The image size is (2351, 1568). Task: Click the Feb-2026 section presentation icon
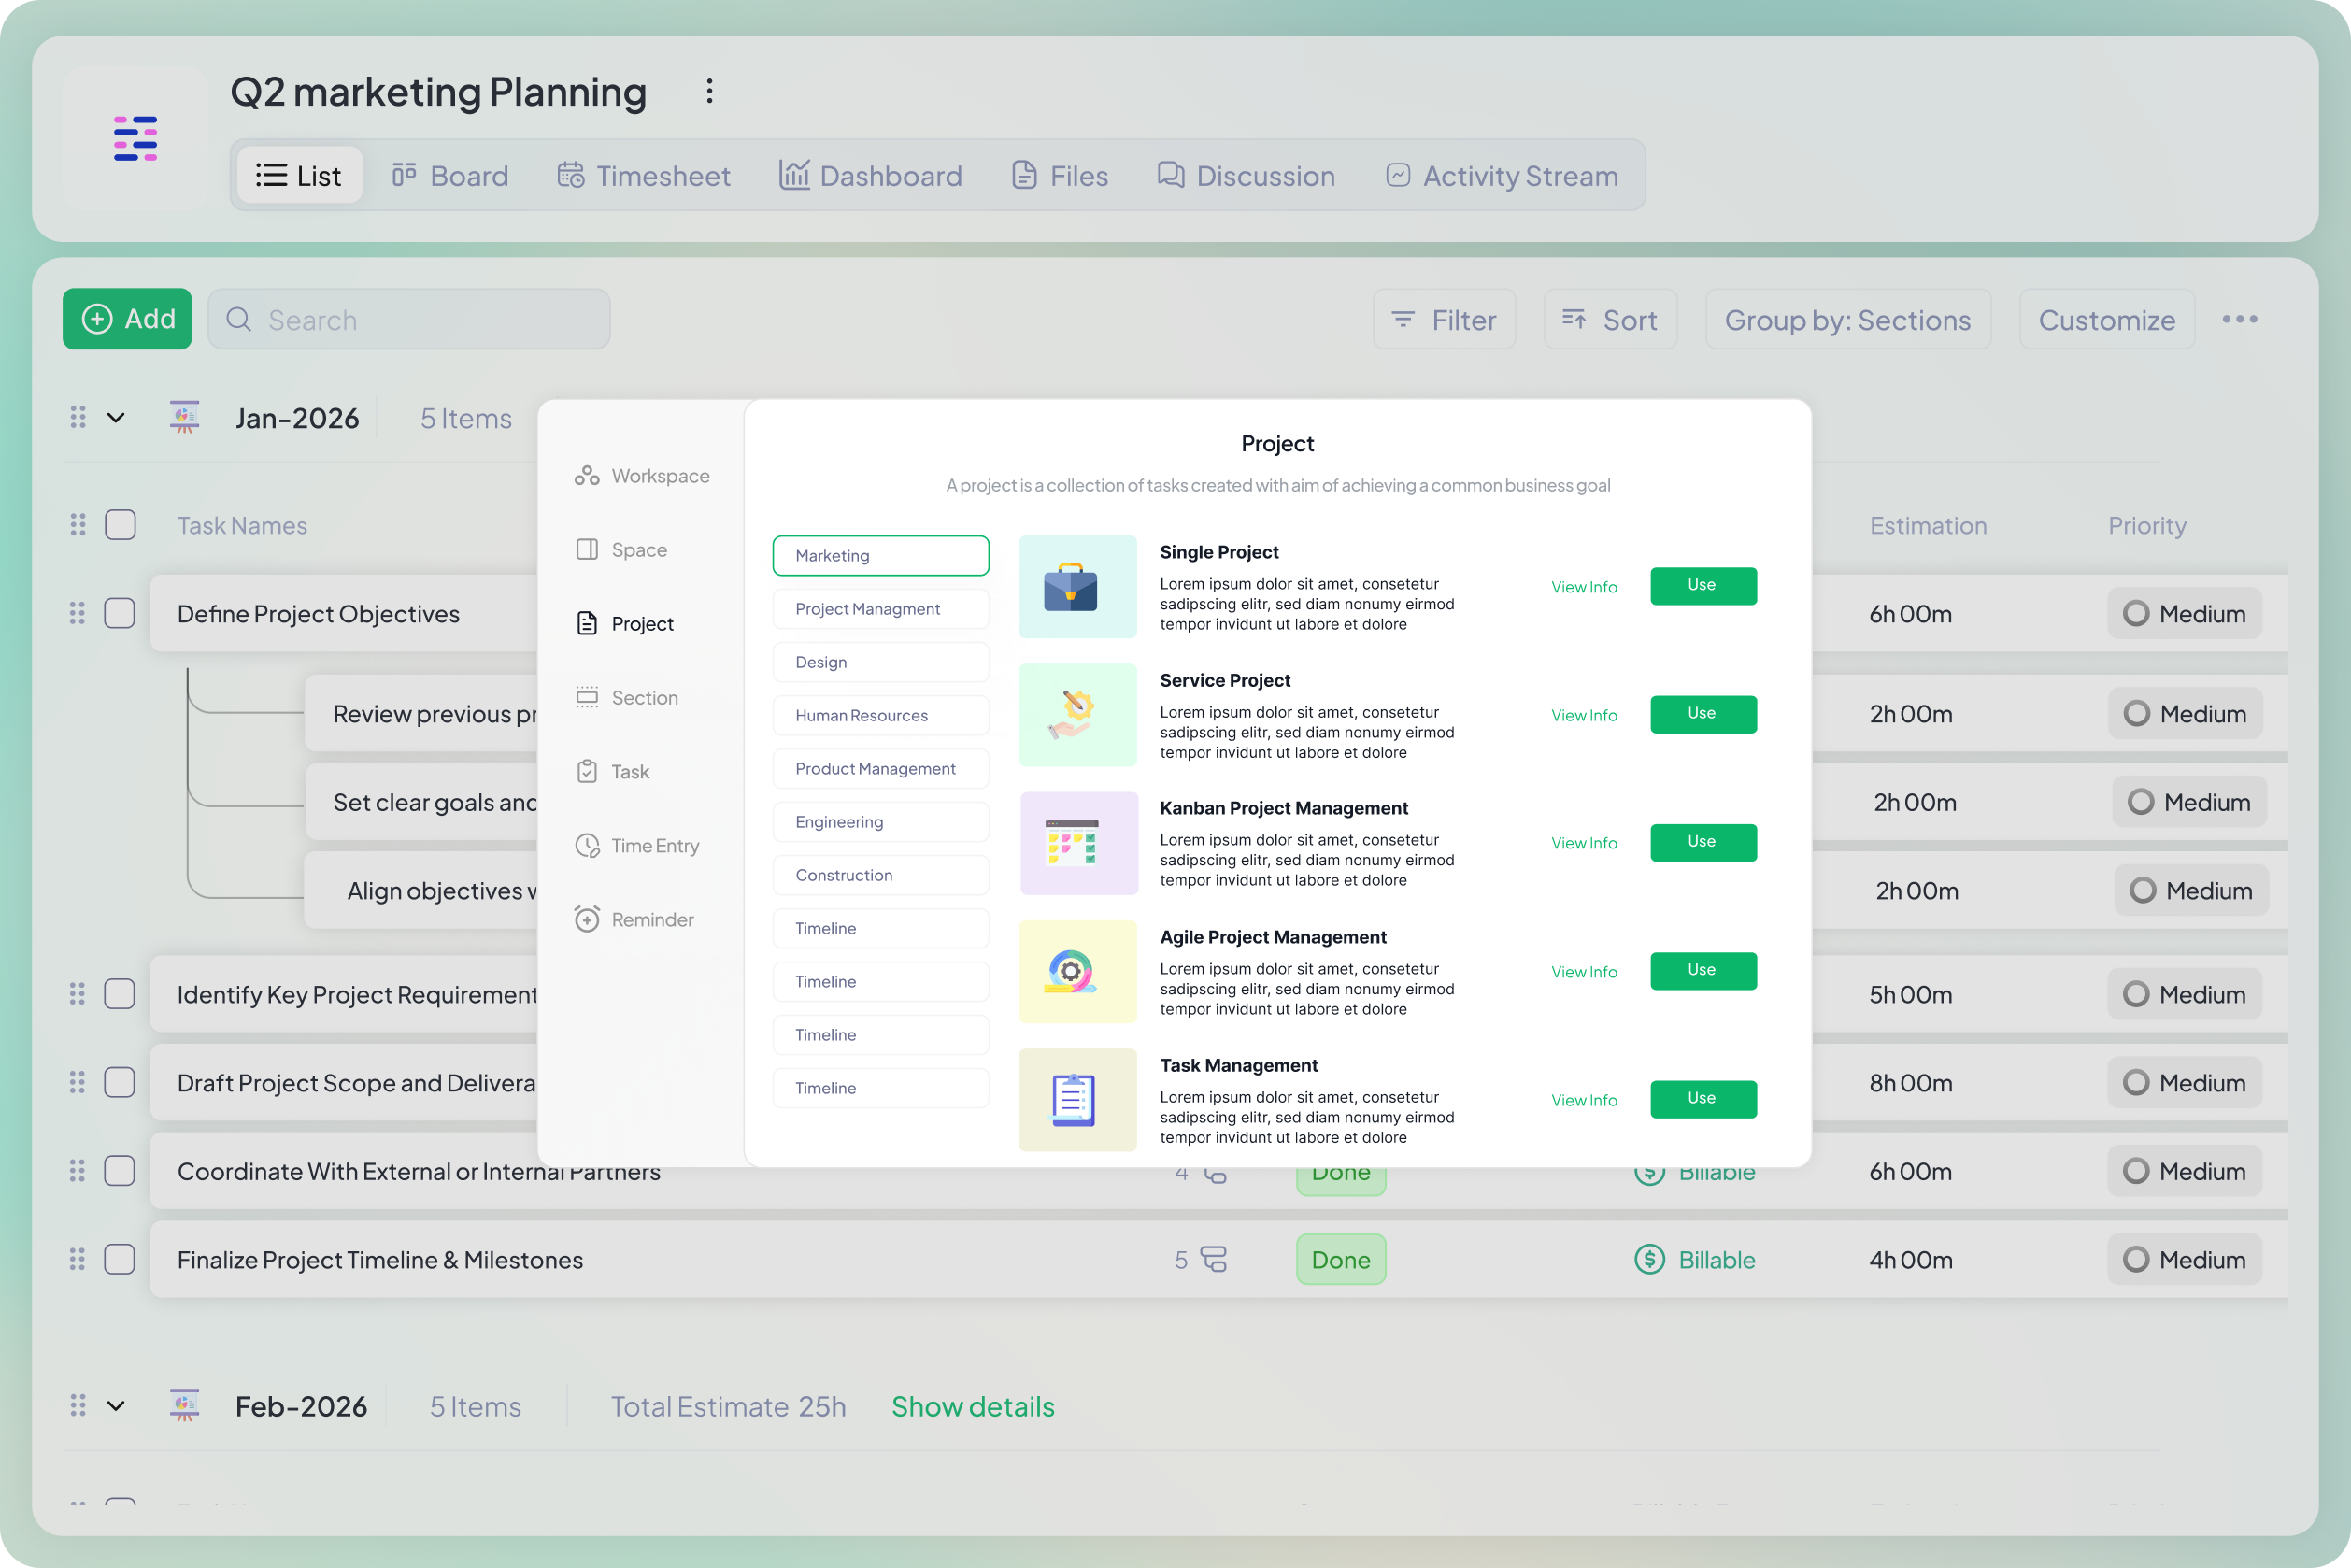(184, 1405)
